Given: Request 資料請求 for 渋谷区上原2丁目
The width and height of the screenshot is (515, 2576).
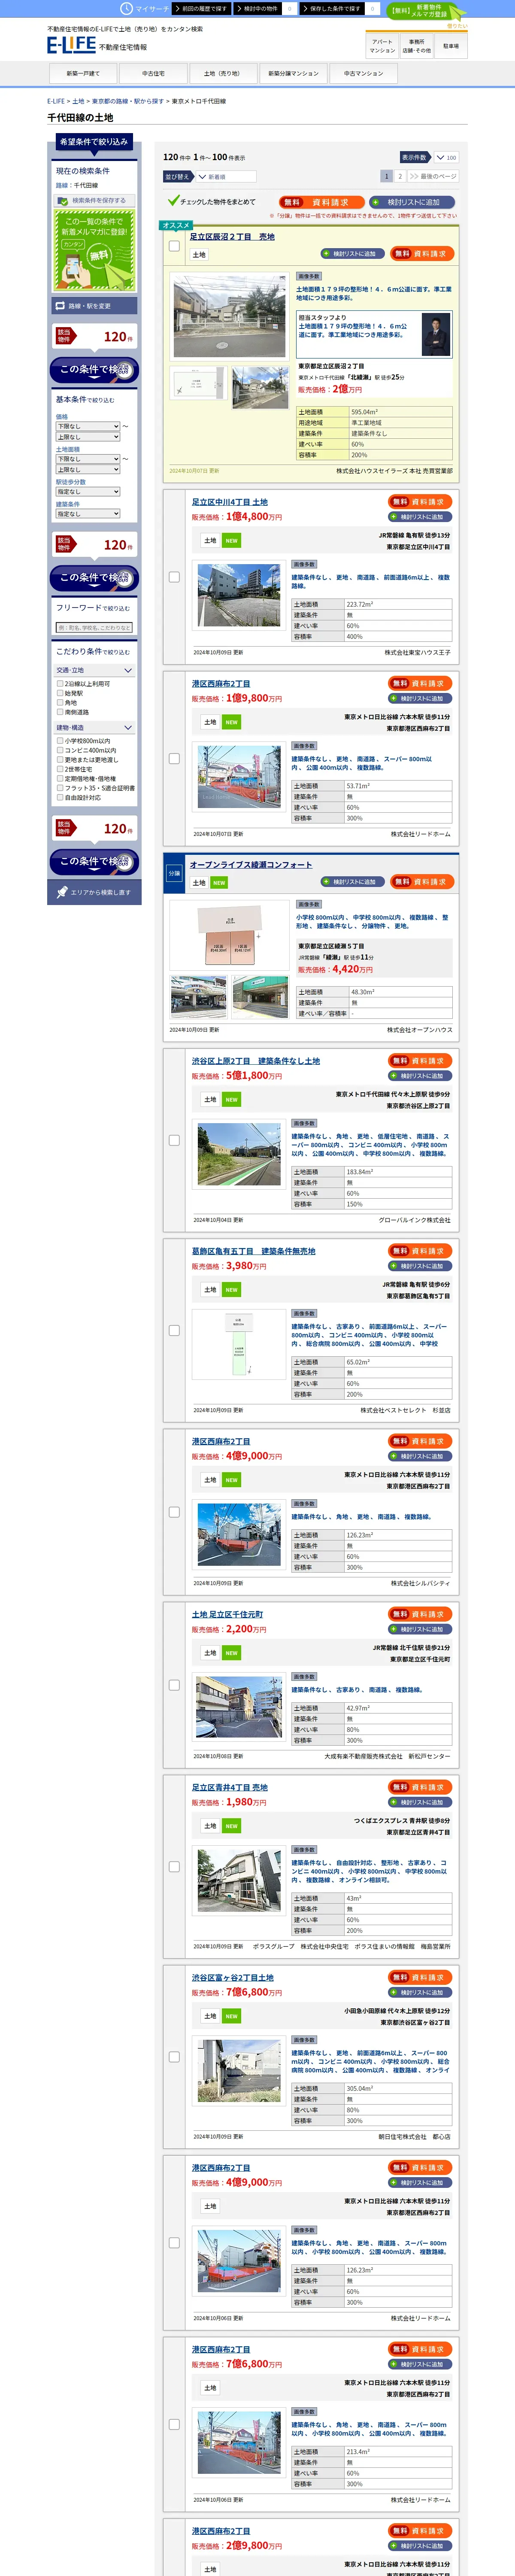Looking at the screenshot, I should [x=421, y=1061].
